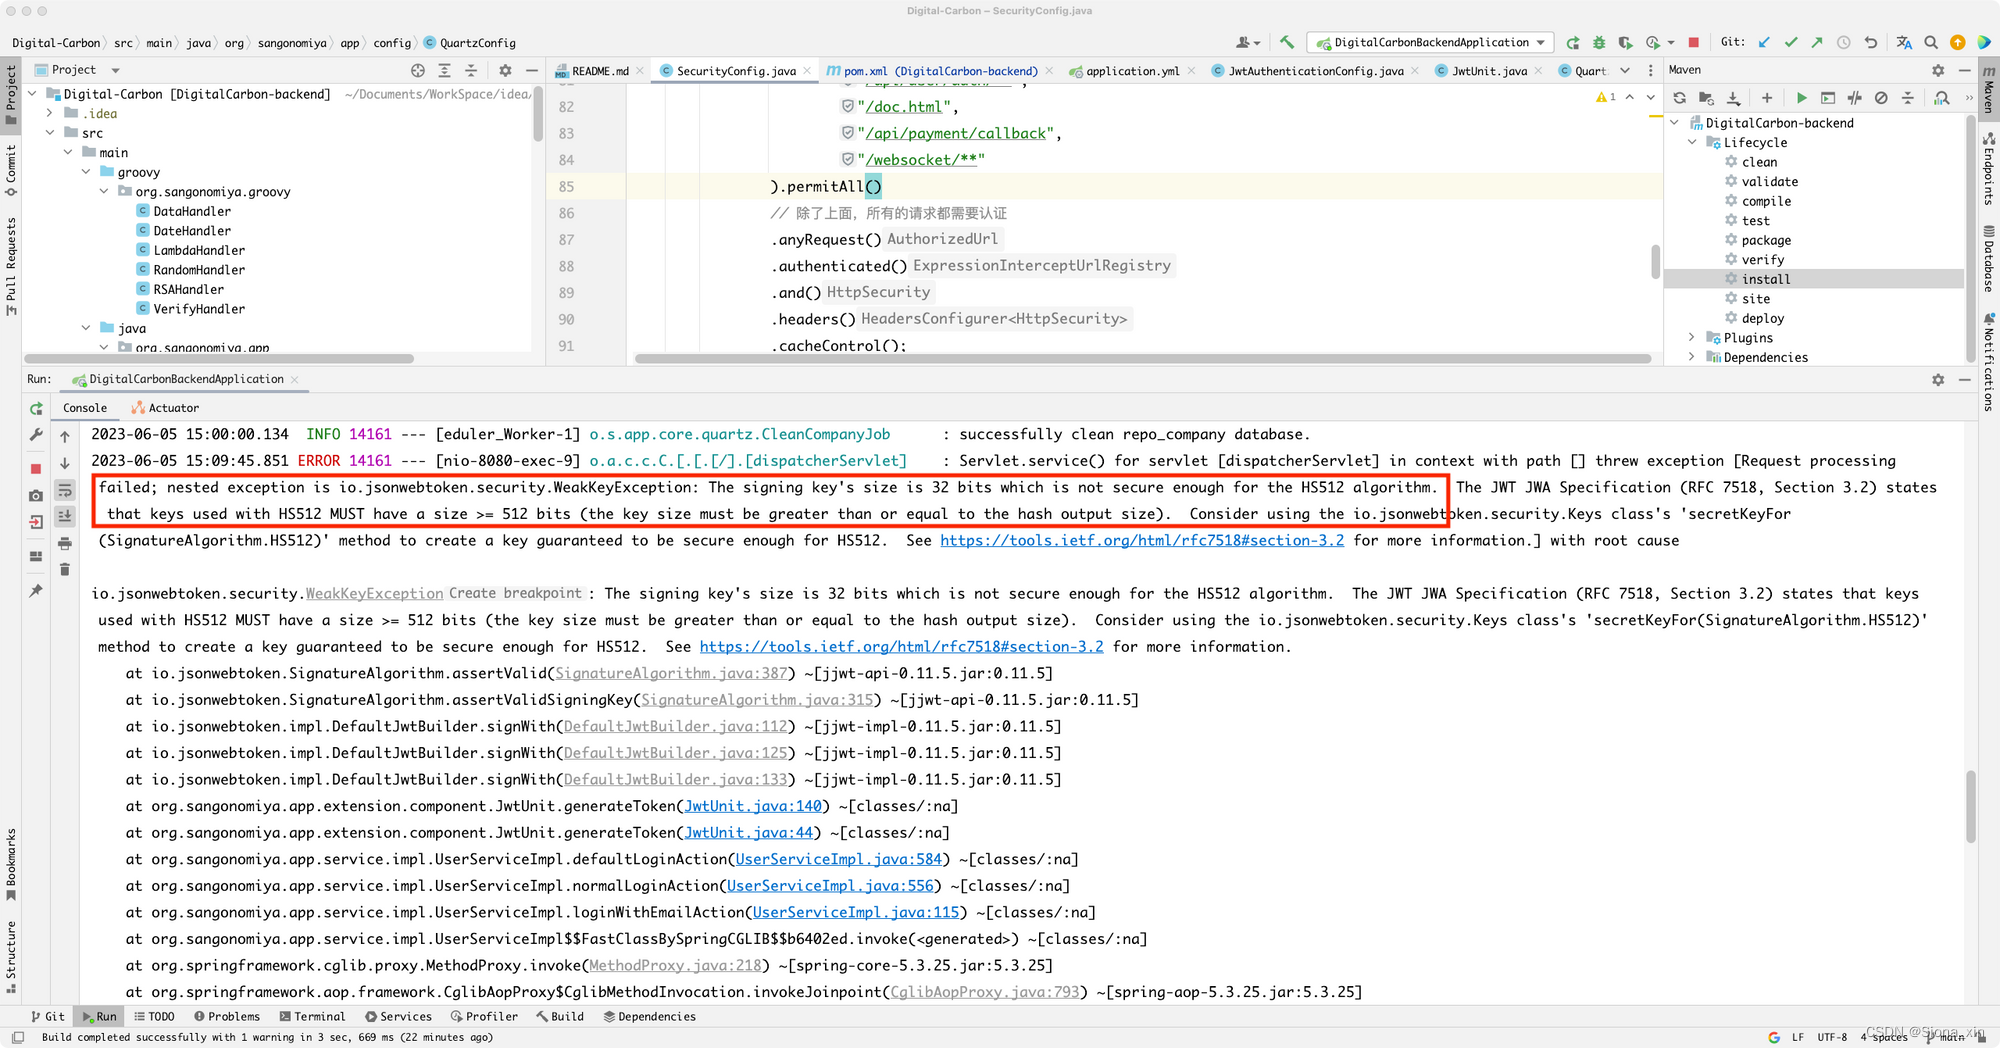Reload all Maven projects with refresh icon
Image resolution: width=2000 pixels, height=1048 pixels.
click(x=1680, y=98)
